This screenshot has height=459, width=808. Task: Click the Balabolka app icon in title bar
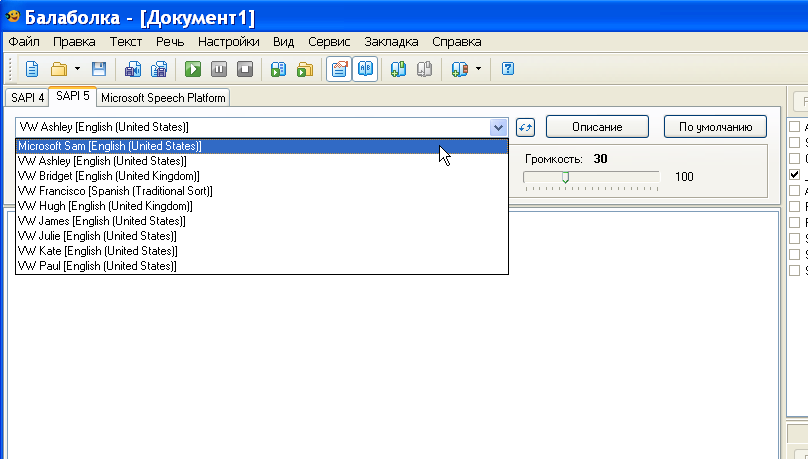[x=12, y=17]
